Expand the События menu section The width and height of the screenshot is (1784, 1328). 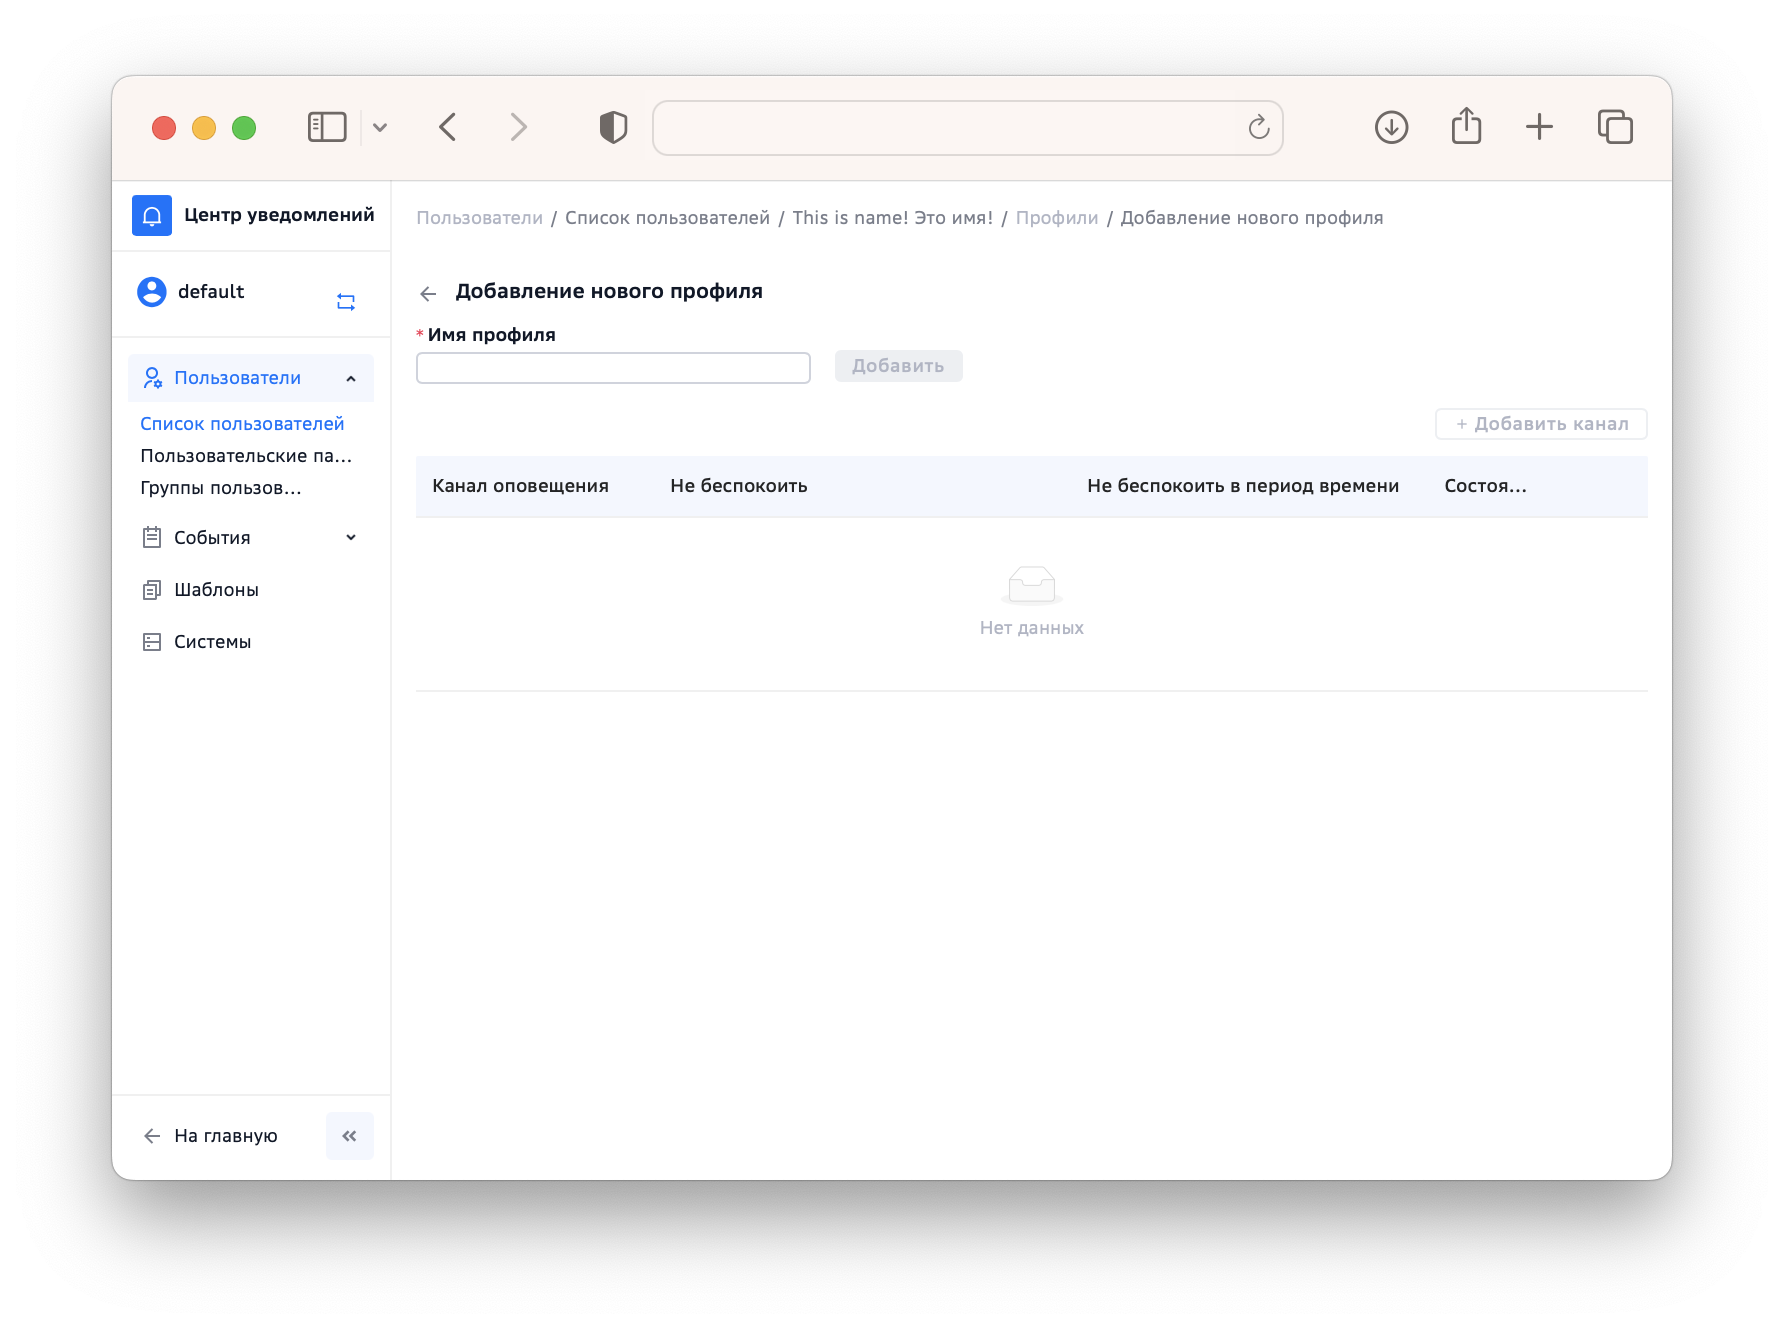point(351,538)
